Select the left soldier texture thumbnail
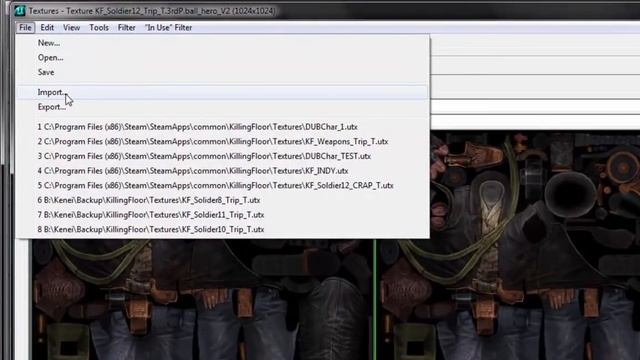The image size is (640, 360). point(202,299)
